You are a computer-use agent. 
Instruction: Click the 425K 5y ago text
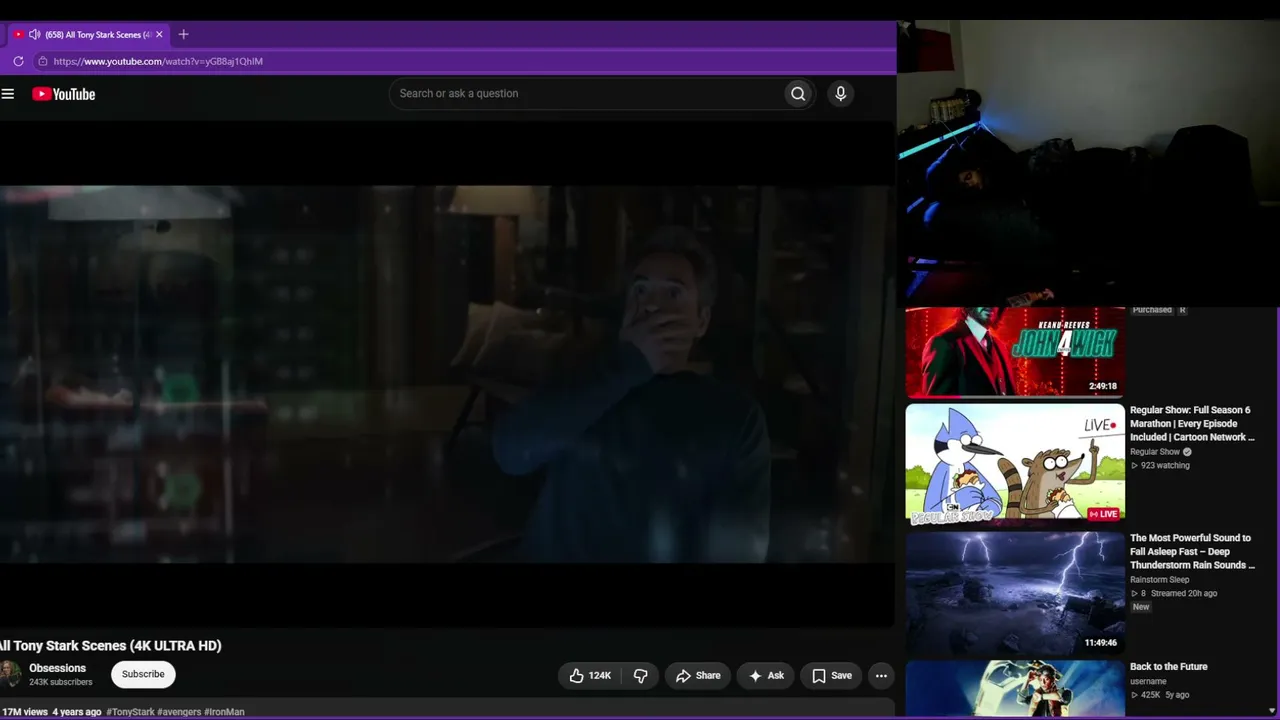tap(1165, 695)
